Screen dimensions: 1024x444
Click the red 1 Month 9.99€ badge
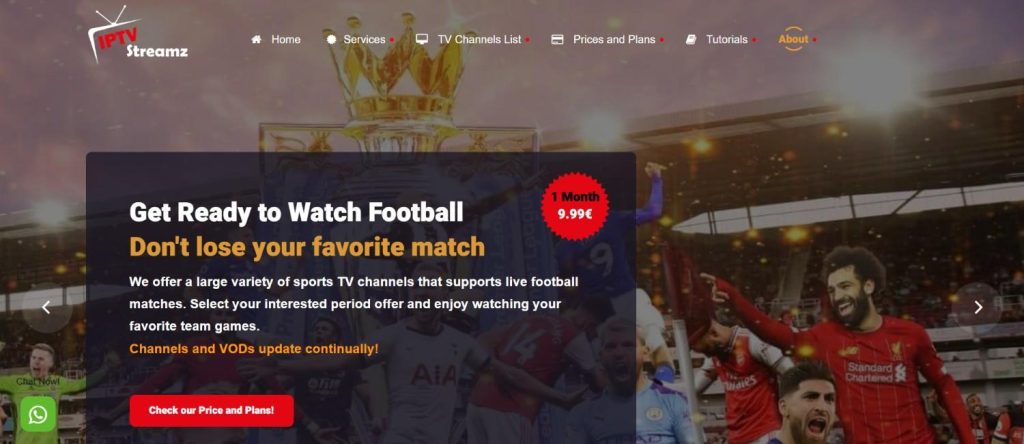tap(575, 206)
